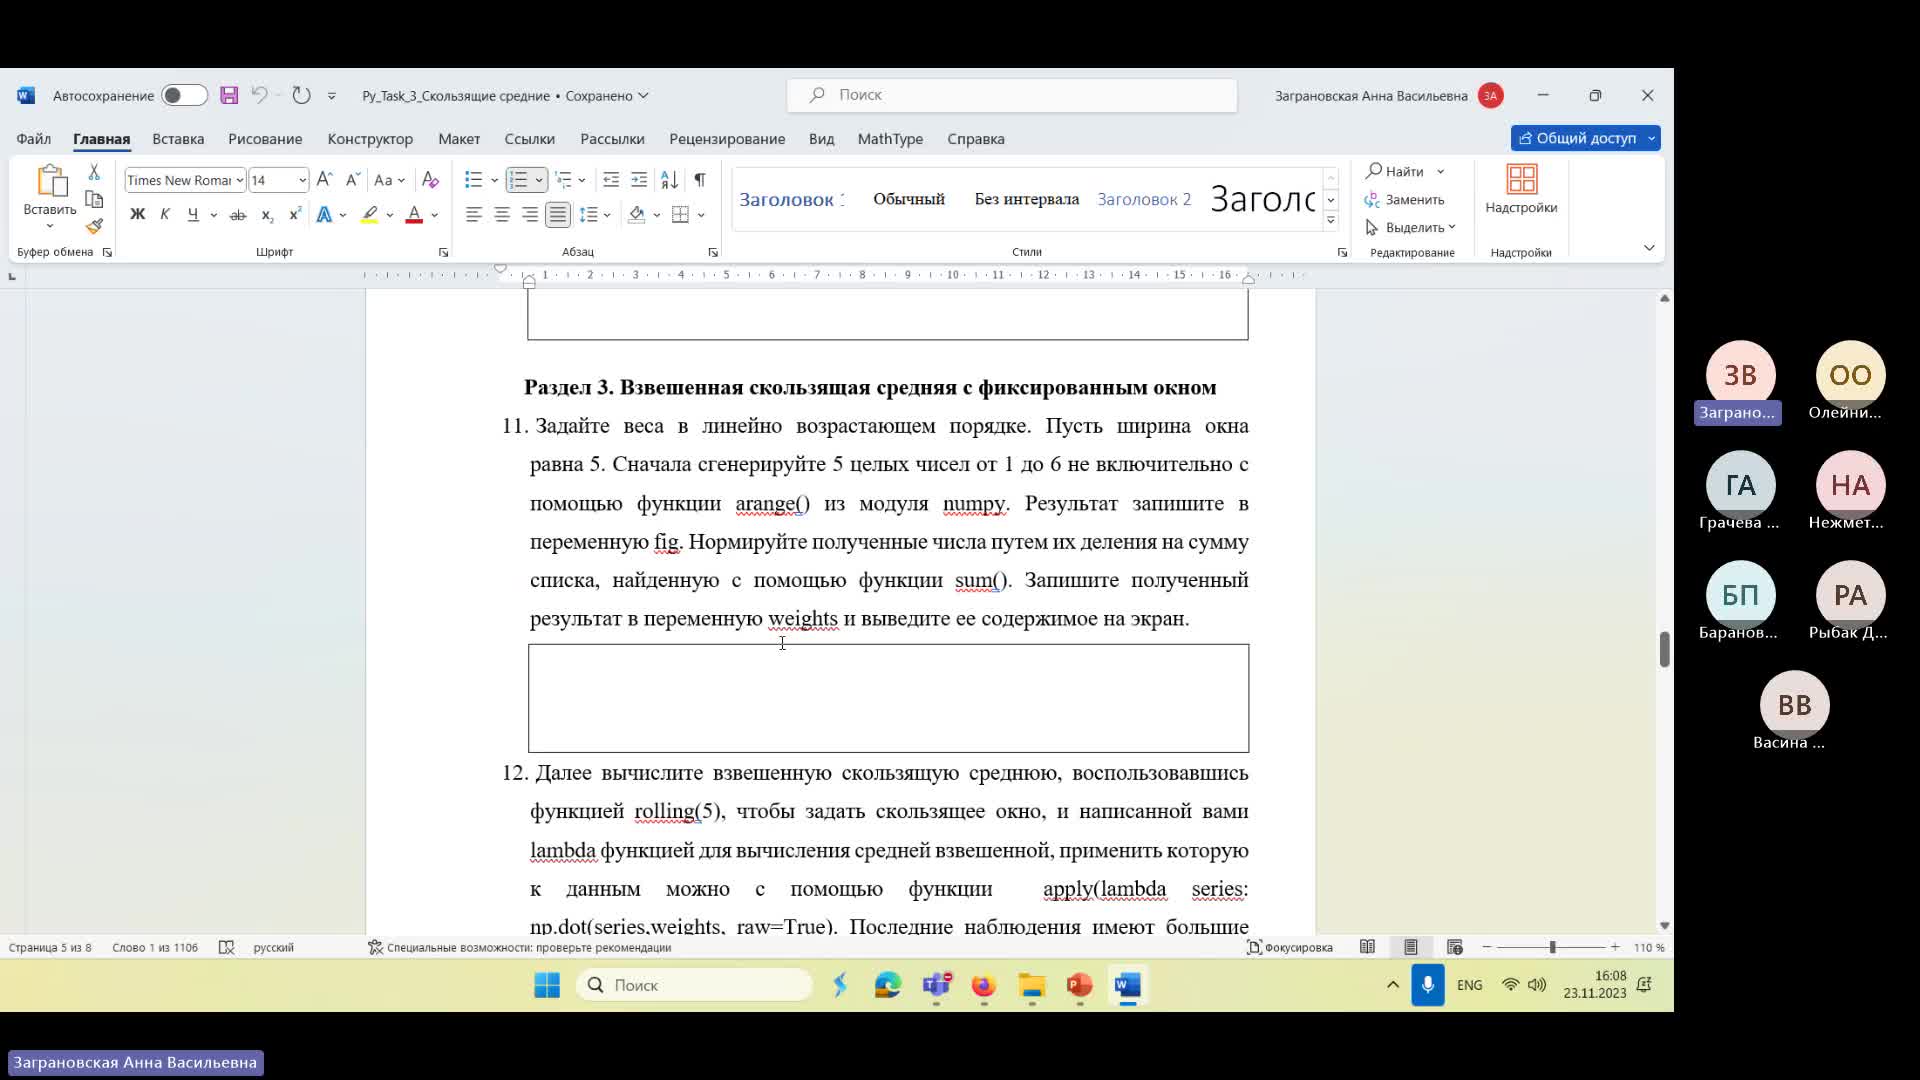Click the Copy icon

(94, 199)
